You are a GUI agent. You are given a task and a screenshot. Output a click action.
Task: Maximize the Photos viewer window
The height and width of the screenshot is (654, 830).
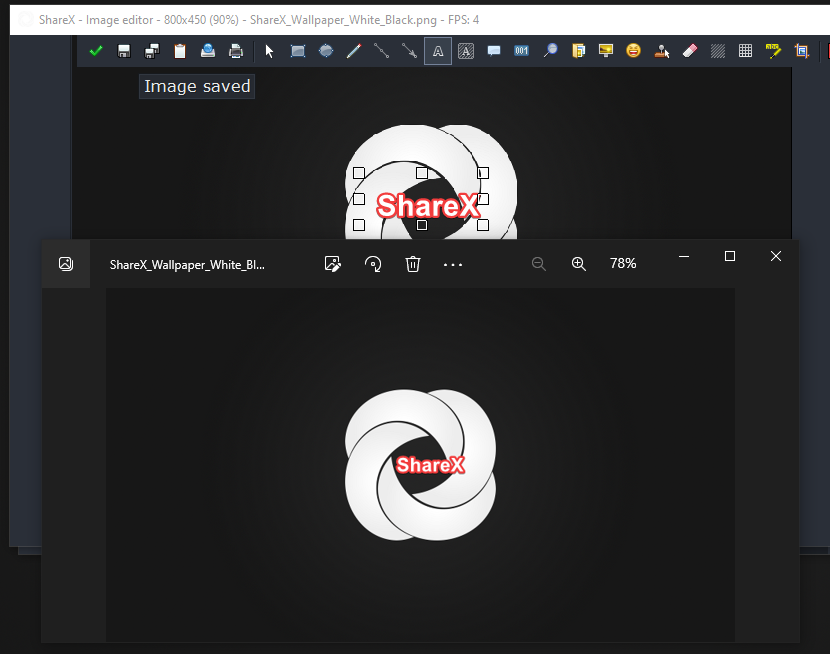[729, 256]
